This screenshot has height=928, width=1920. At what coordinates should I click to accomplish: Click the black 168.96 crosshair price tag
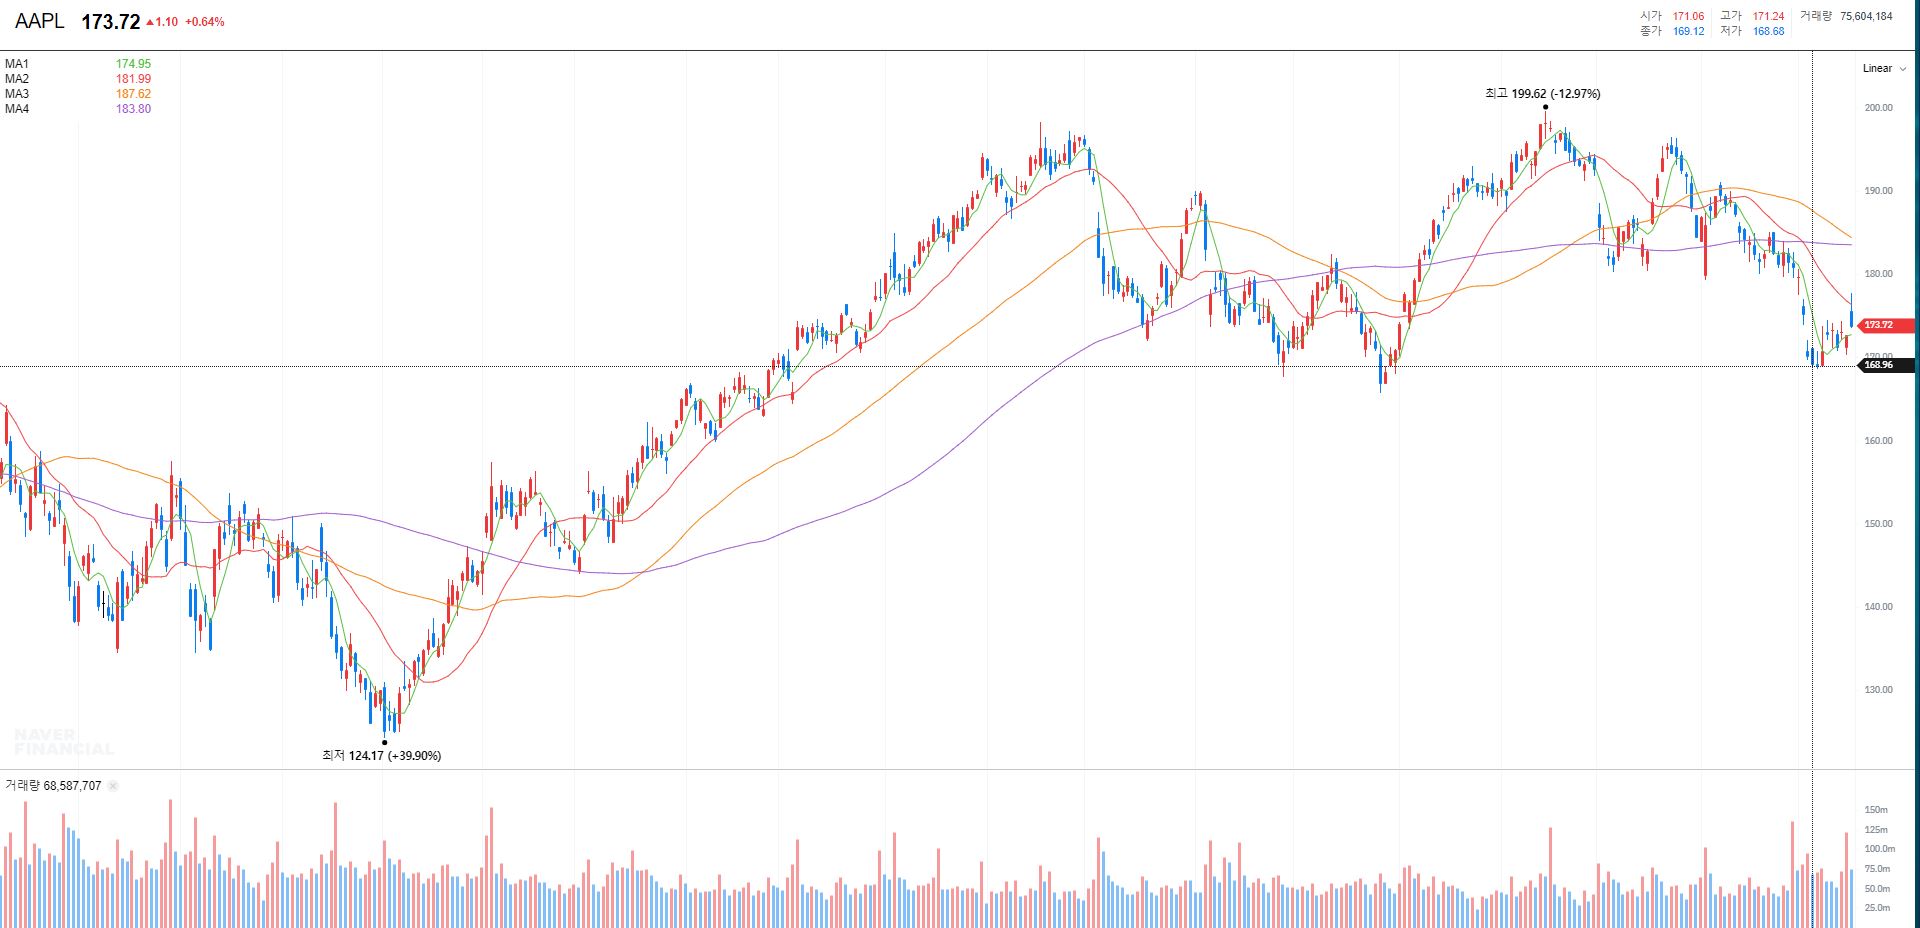pos(1885,365)
